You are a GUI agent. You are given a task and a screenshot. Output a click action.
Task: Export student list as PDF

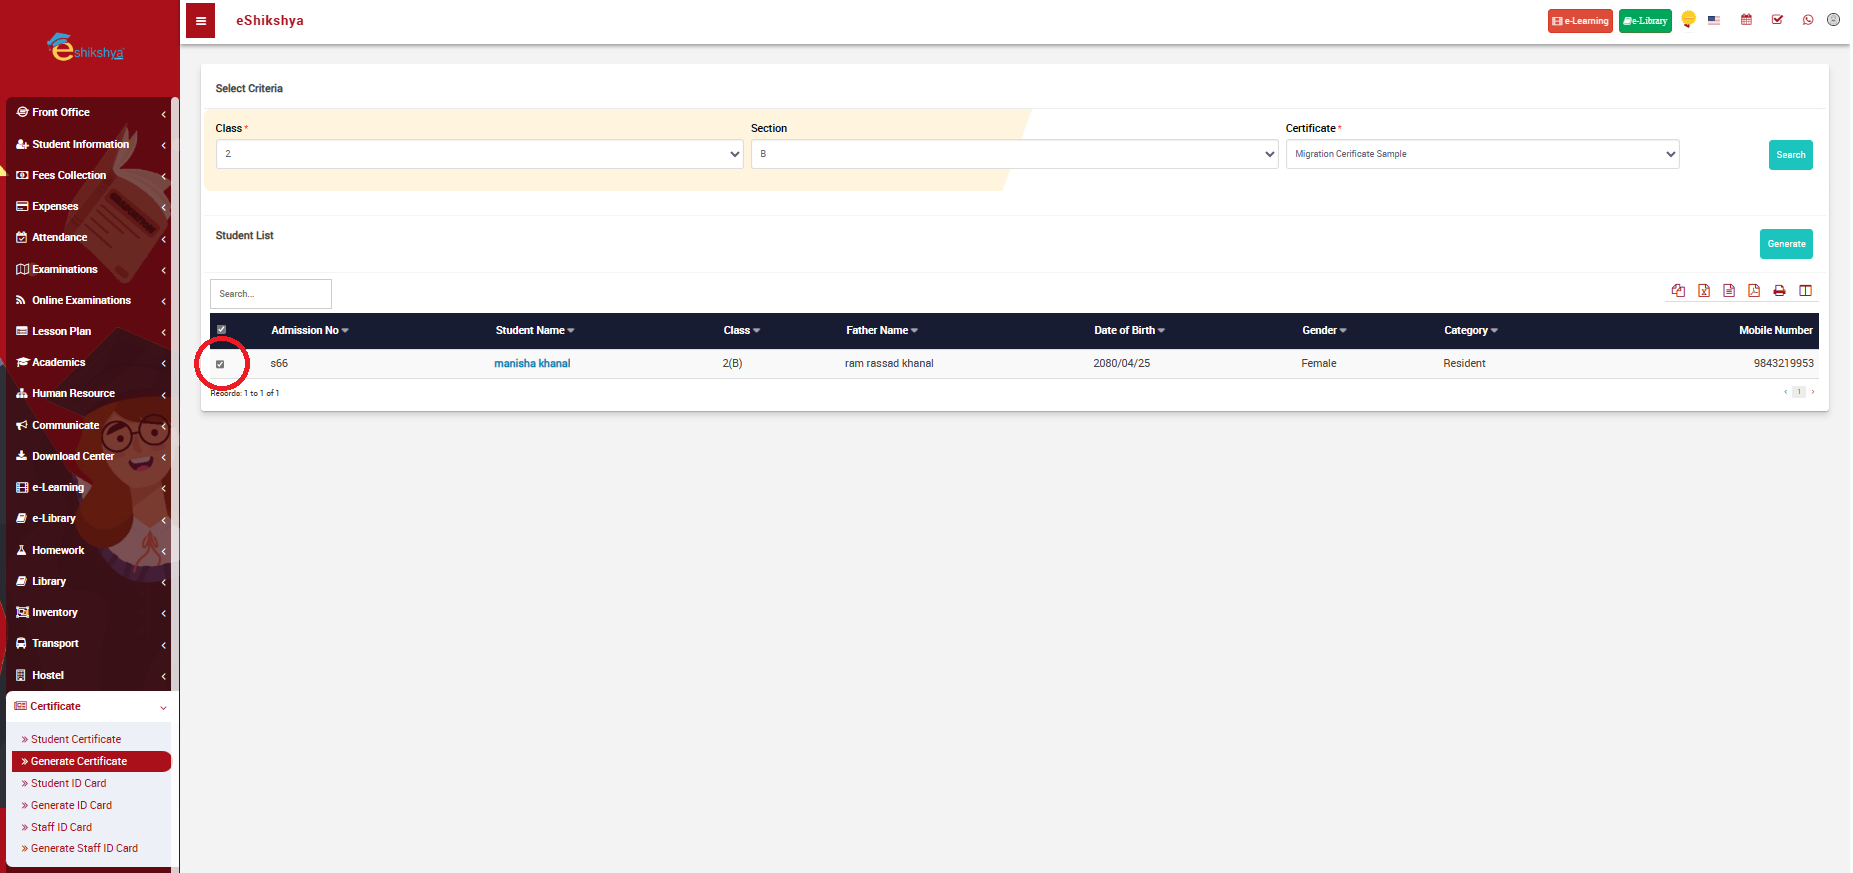pyautogui.click(x=1754, y=291)
